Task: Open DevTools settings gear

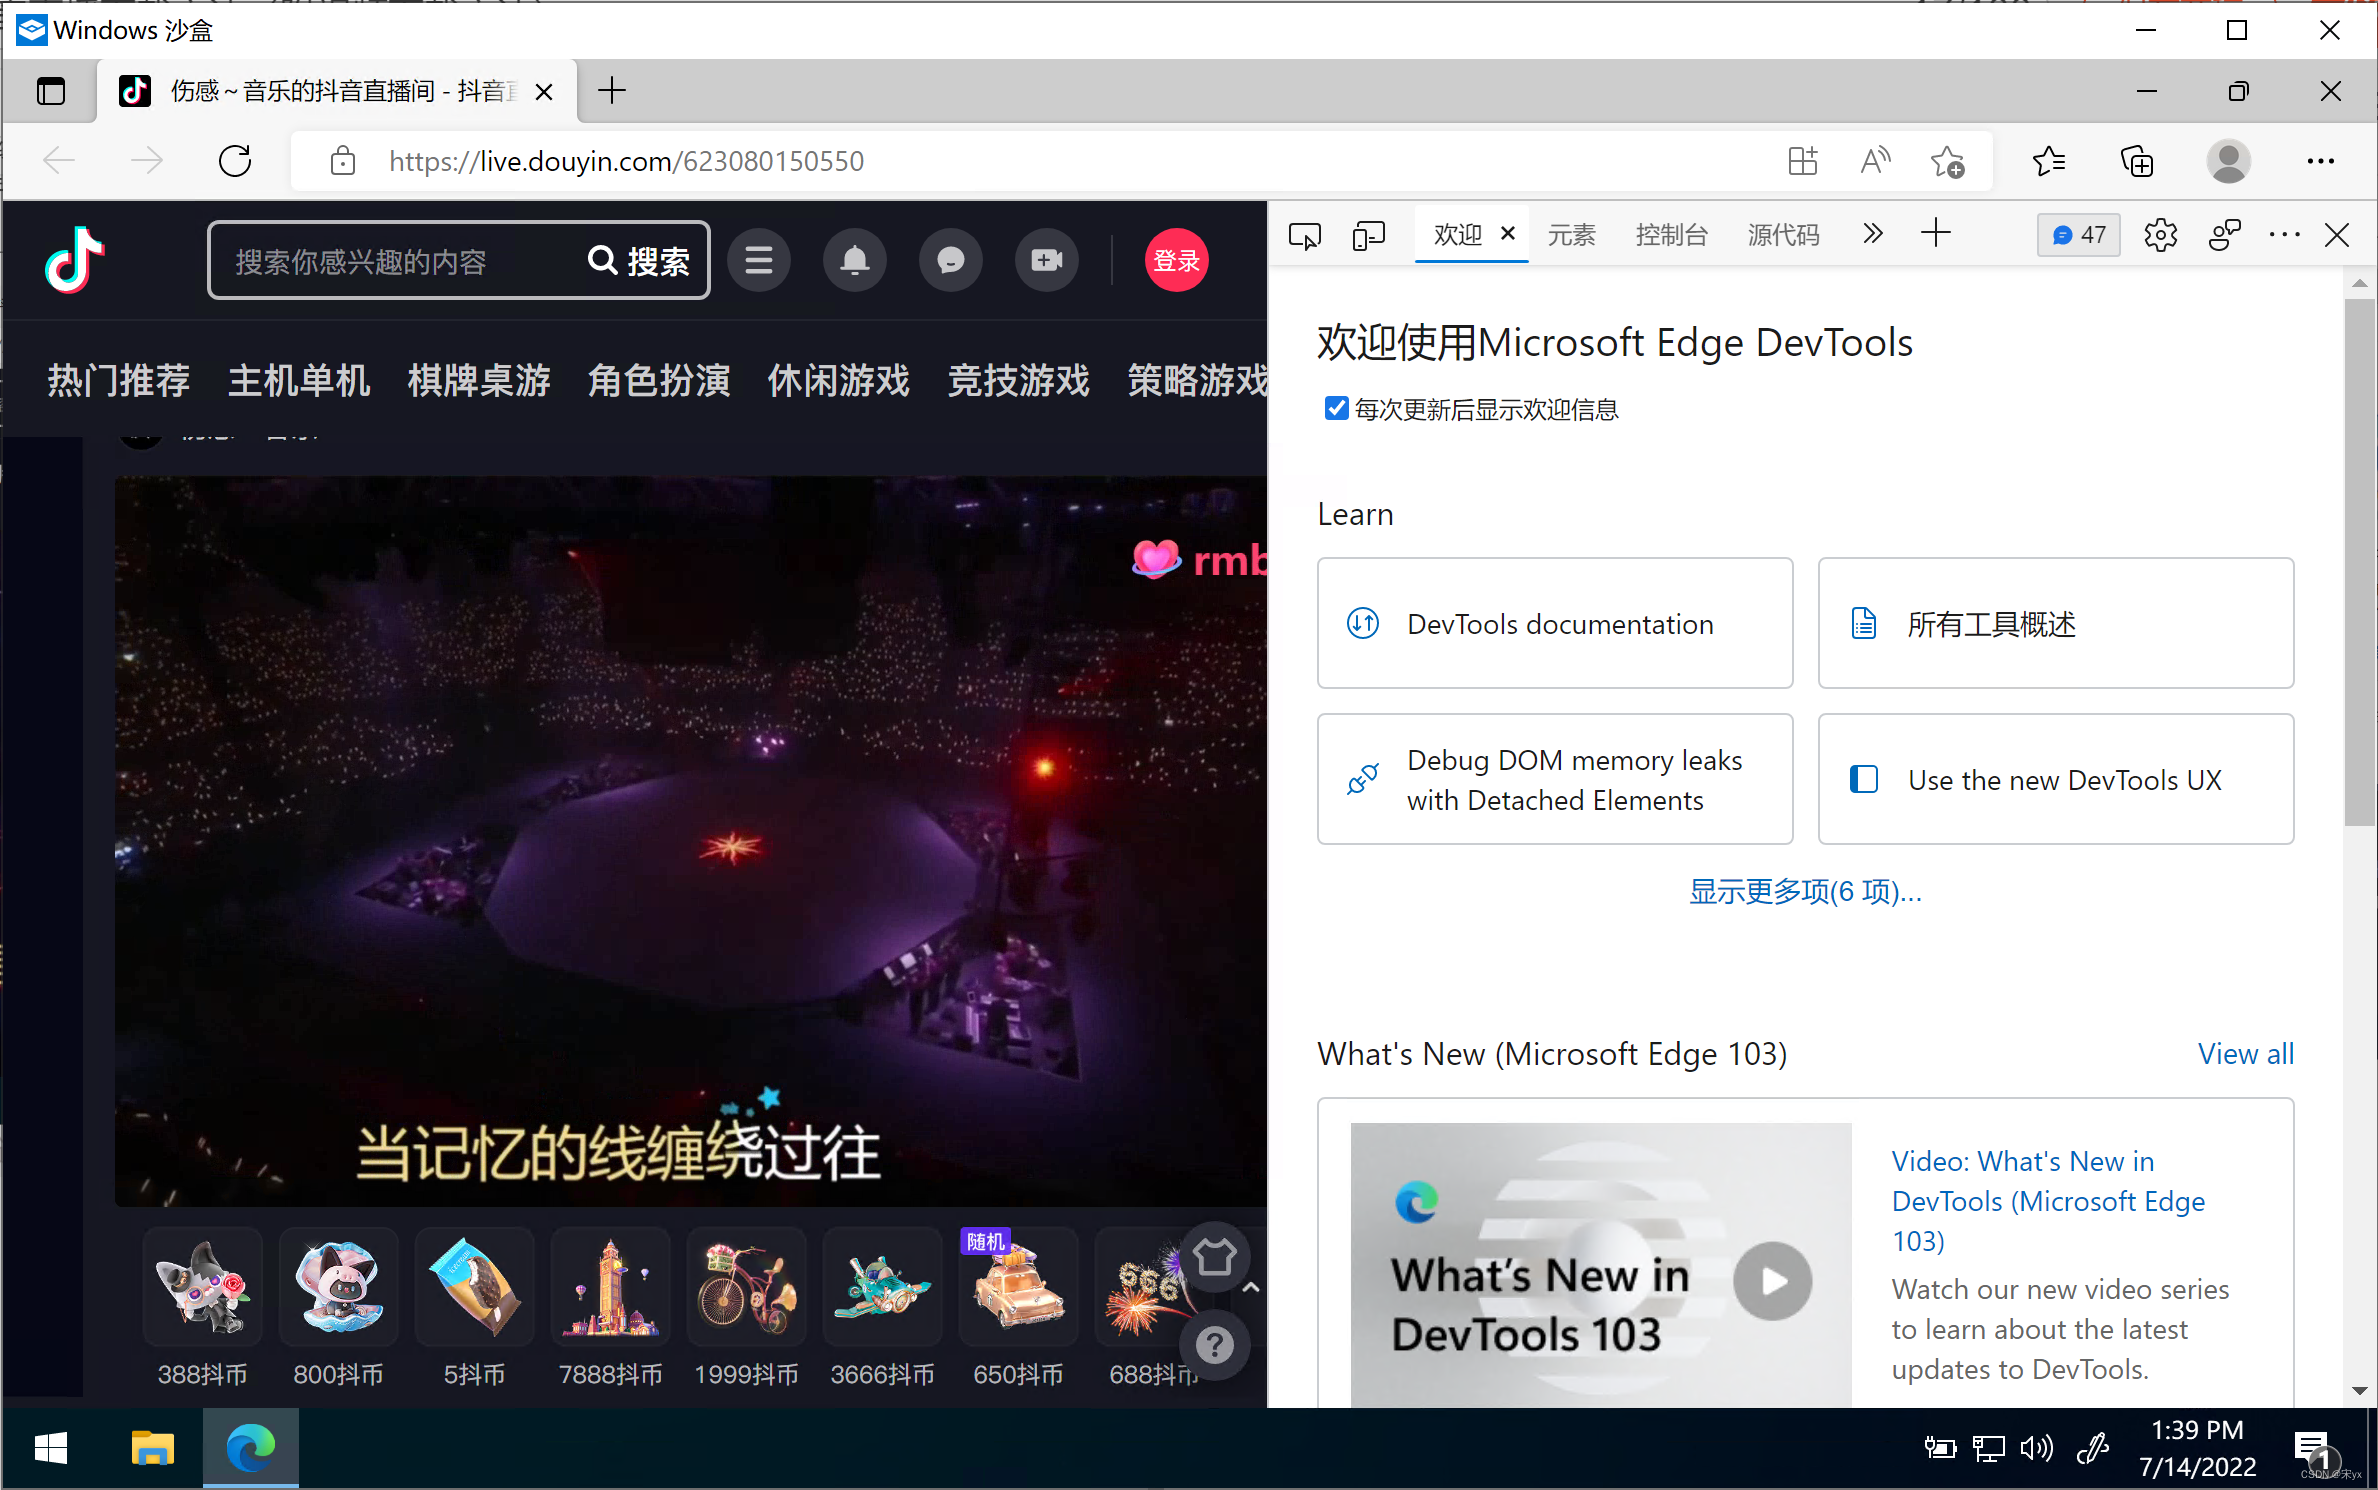Action: click(2160, 236)
